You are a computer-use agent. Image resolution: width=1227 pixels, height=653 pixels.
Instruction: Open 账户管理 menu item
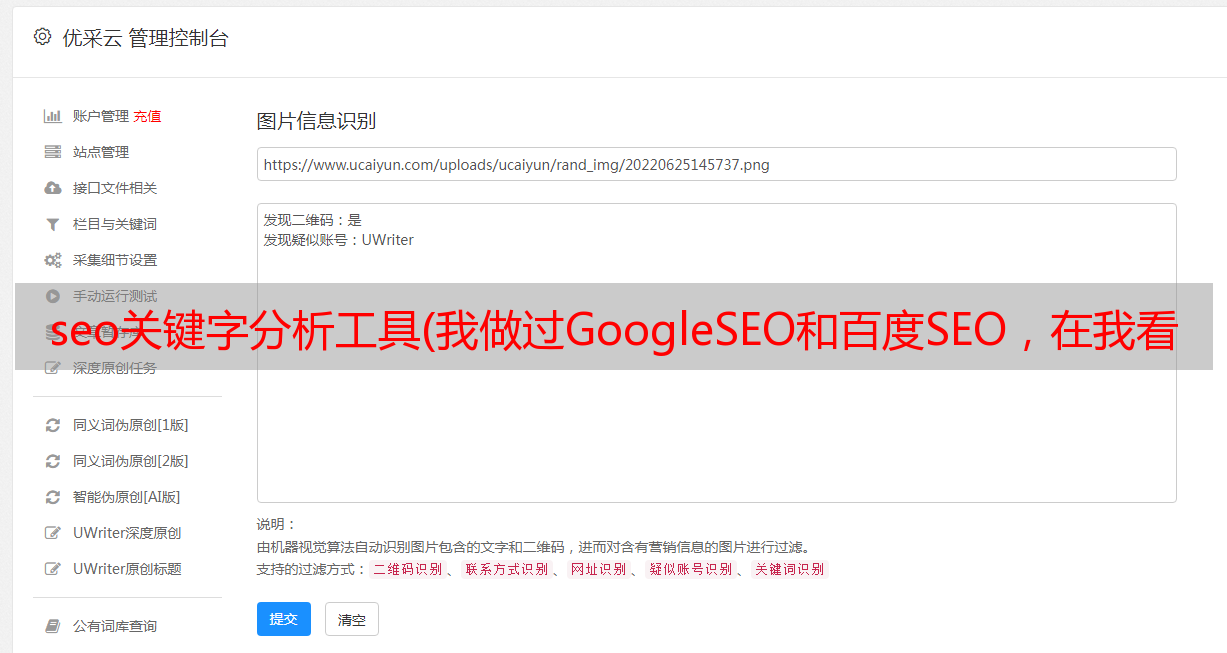point(101,116)
